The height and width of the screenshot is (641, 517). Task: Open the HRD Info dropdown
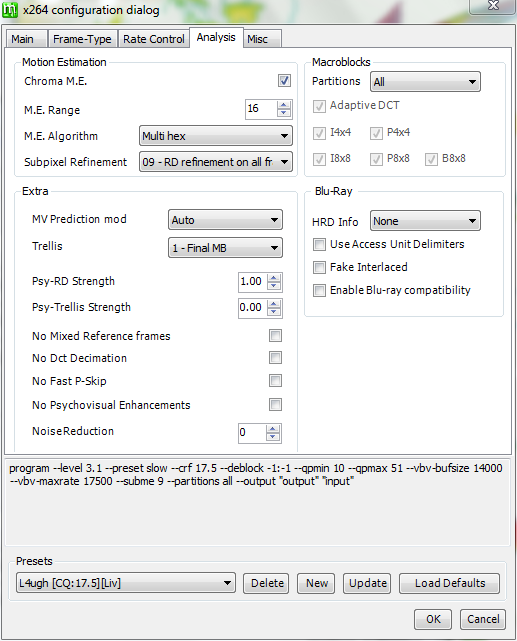click(x=425, y=221)
